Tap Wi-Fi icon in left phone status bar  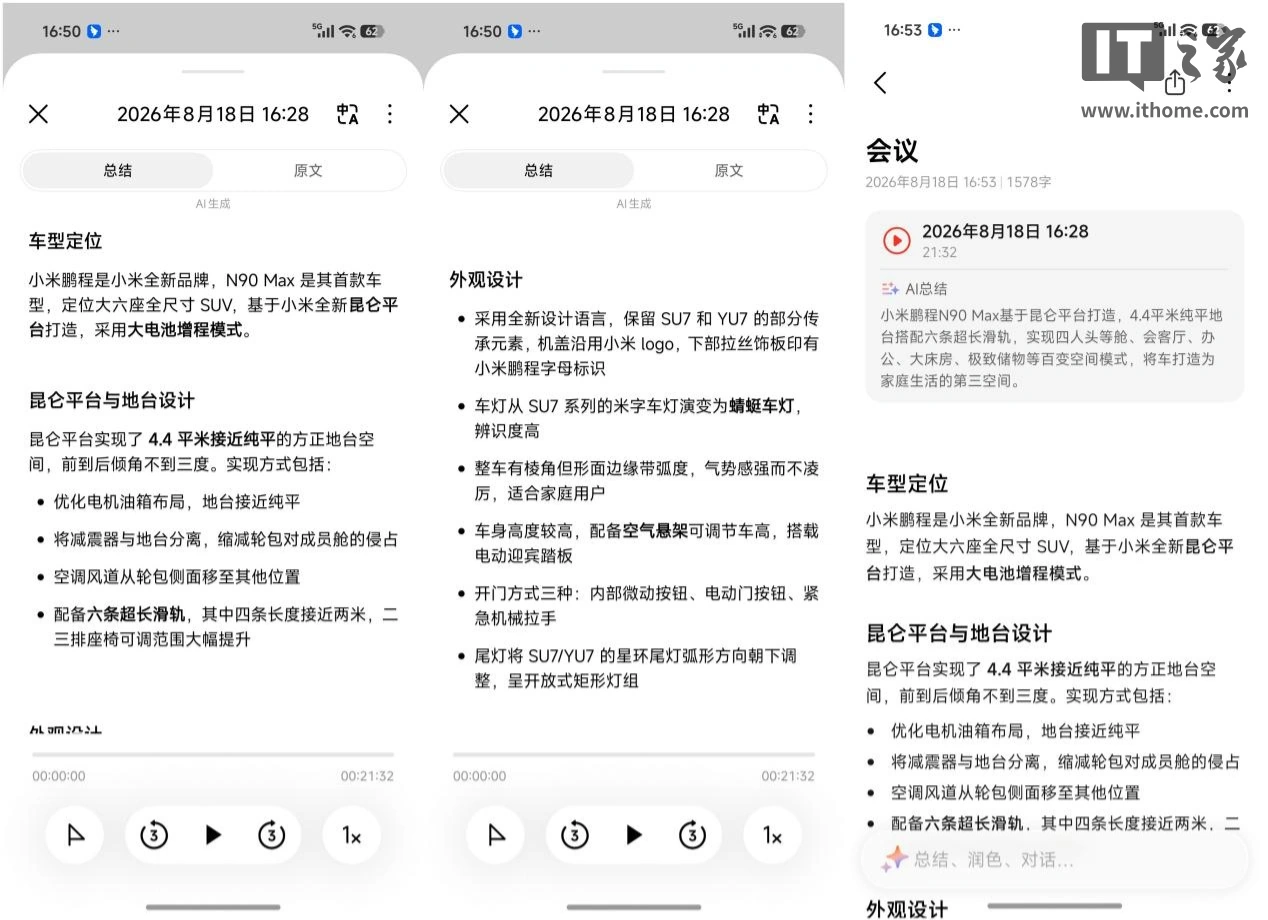[x=347, y=31]
